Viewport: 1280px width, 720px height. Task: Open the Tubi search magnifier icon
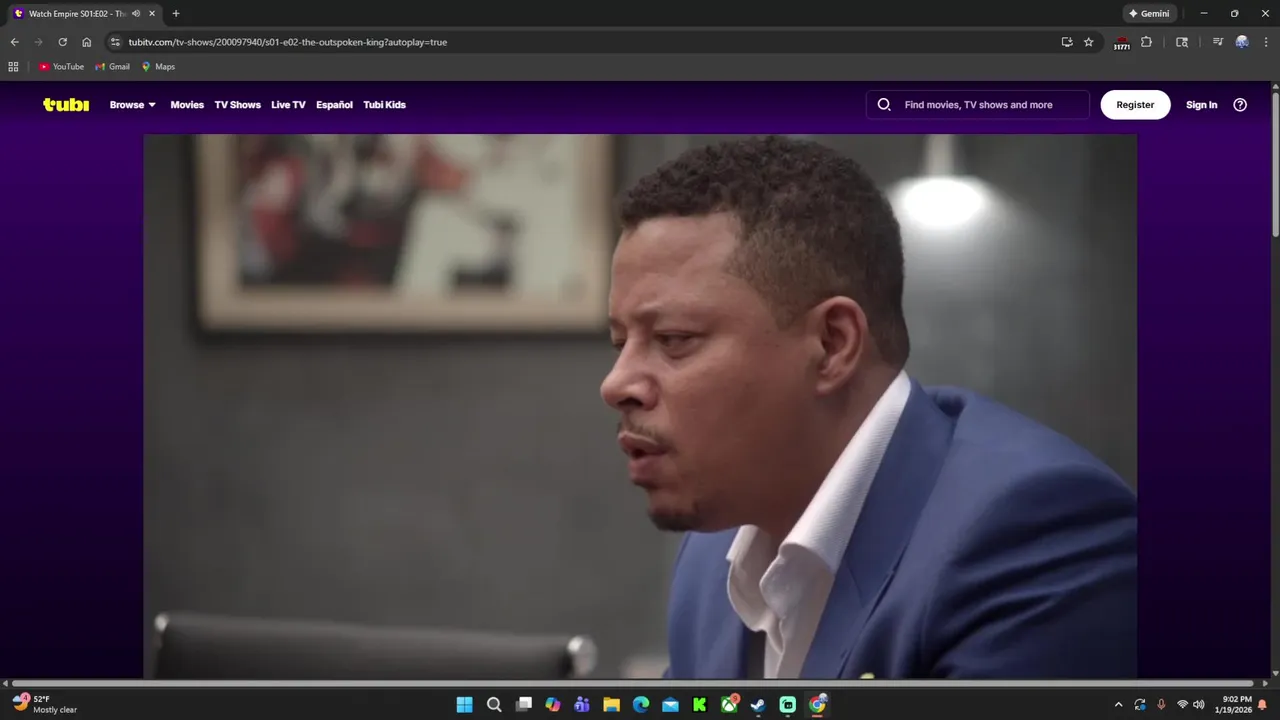pyautogui.click(x=884, y=105)
